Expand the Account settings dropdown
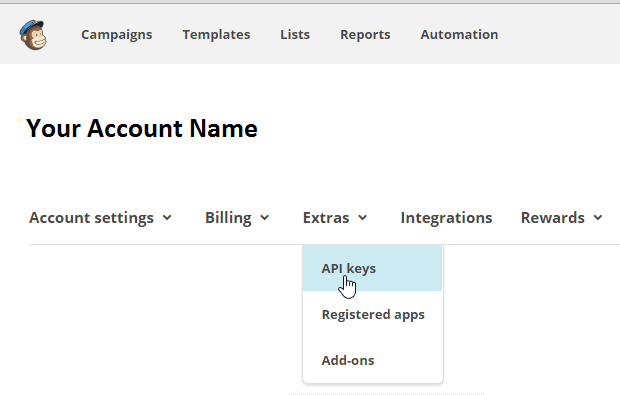This screenshot has height=395, width=620. click(x=100, y=218)
